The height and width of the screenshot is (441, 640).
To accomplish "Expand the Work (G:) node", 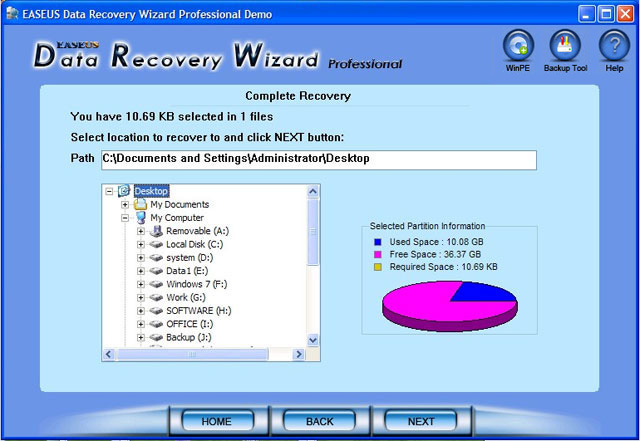I will point(141,297).
